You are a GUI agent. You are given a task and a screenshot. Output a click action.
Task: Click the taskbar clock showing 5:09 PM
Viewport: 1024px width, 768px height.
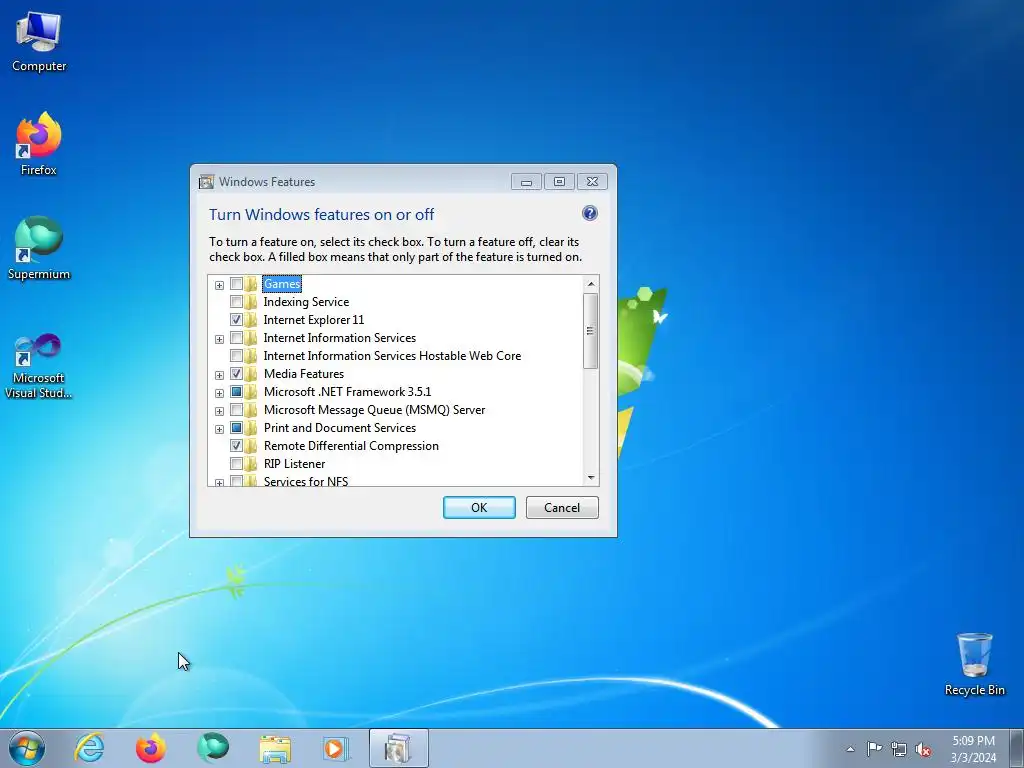[x=973, y=749]
